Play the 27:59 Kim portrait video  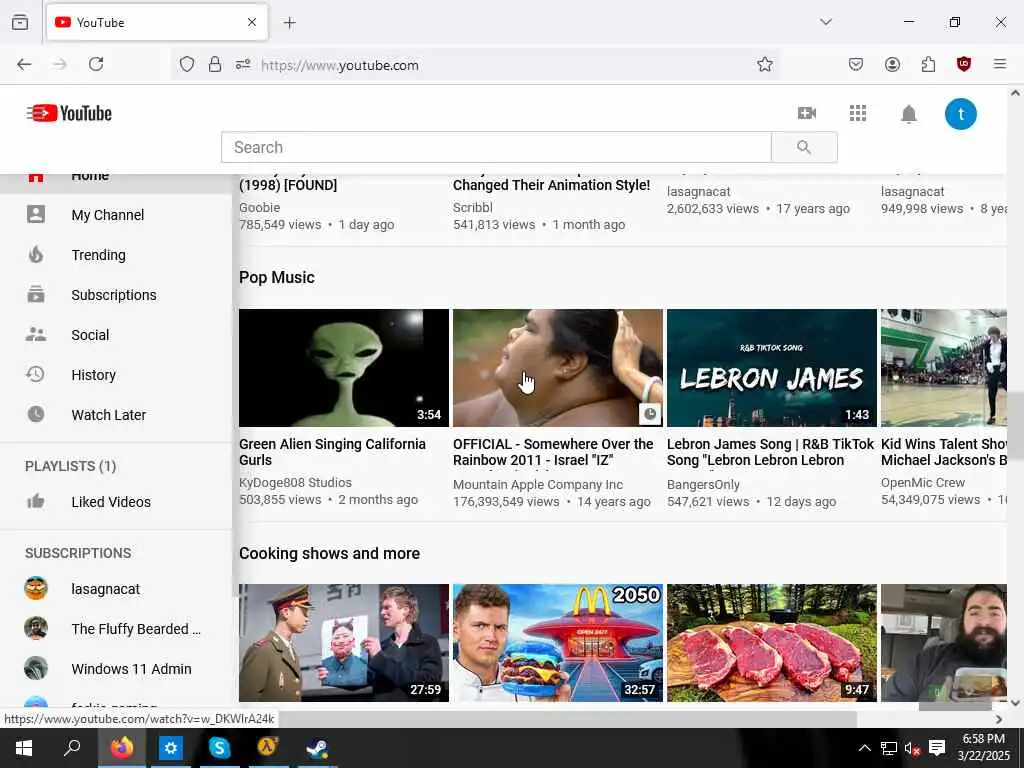tap(344, 643)
